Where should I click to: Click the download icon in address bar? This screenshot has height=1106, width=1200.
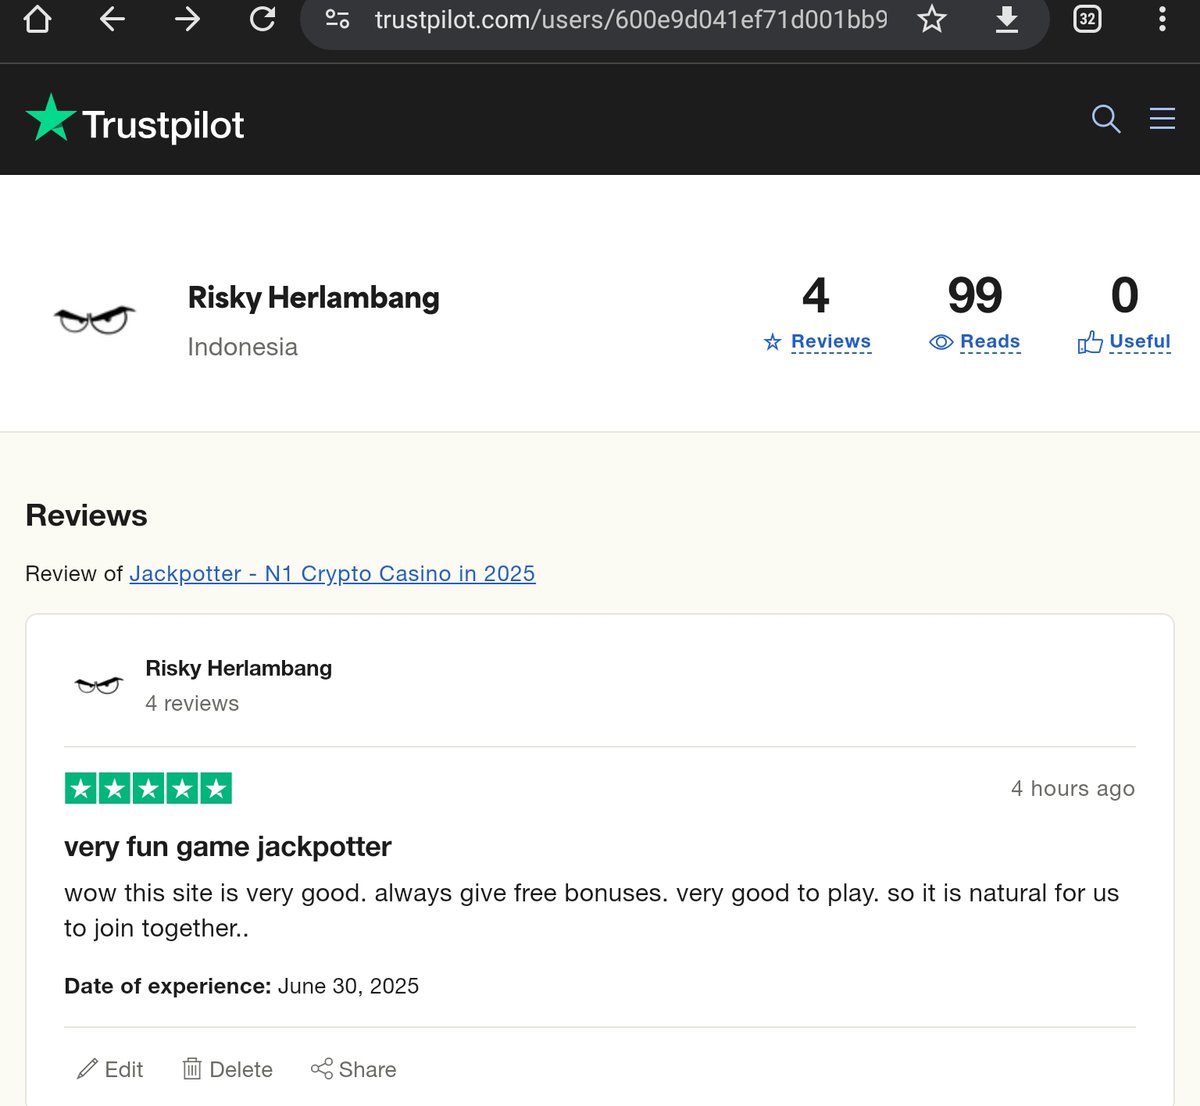[1007, 19]
